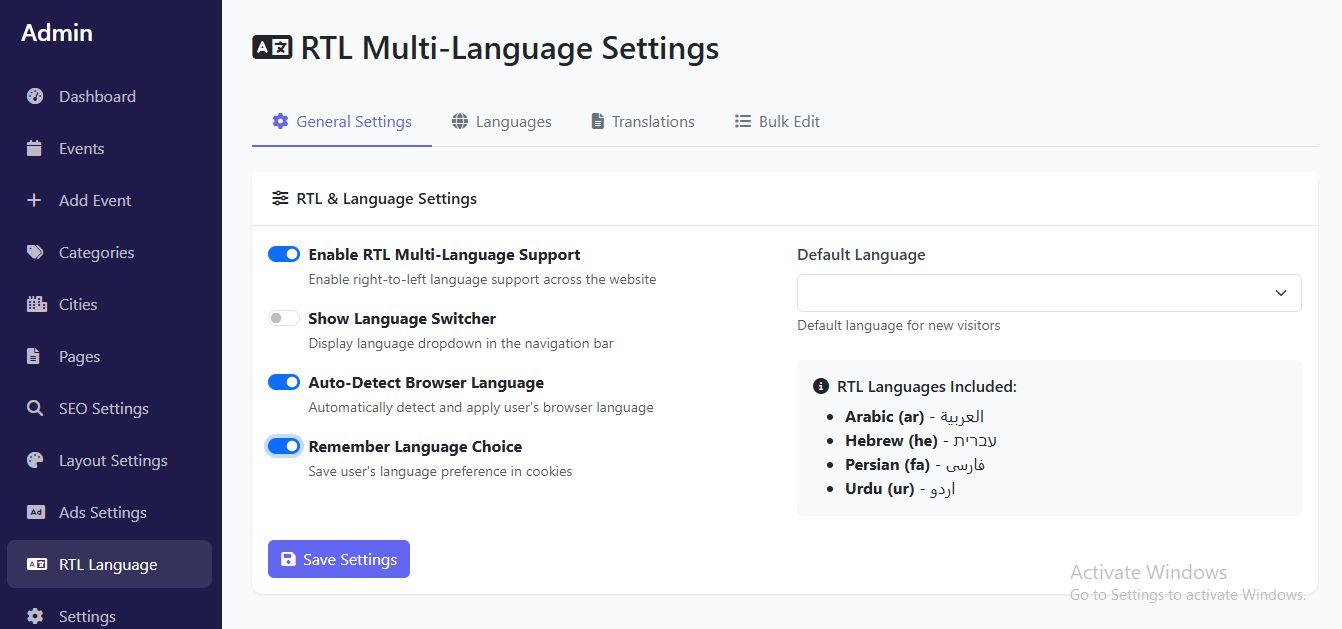Go to the Bulk Edit tab
The image size is (1342, 629).
[x=777, y=122]
